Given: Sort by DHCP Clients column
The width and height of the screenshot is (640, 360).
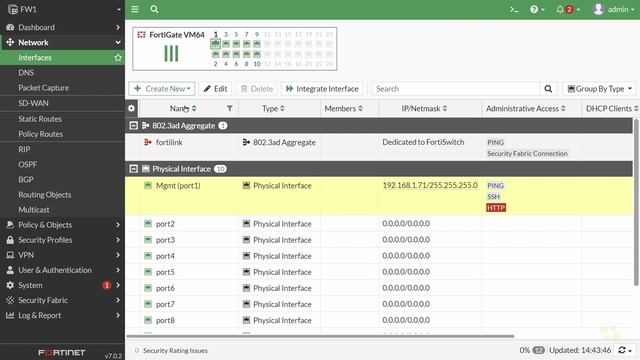Looking at the screenshot, I should [612, 109].
